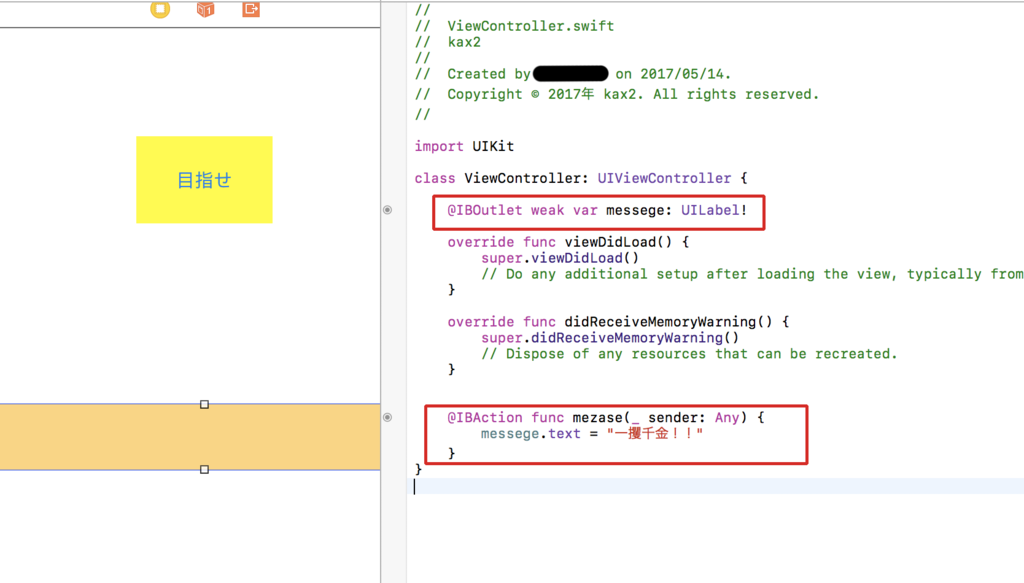The image size is (1024, 583).
Task: Click the 'super.viewDidLoad()' call
Action: (560, 258)
